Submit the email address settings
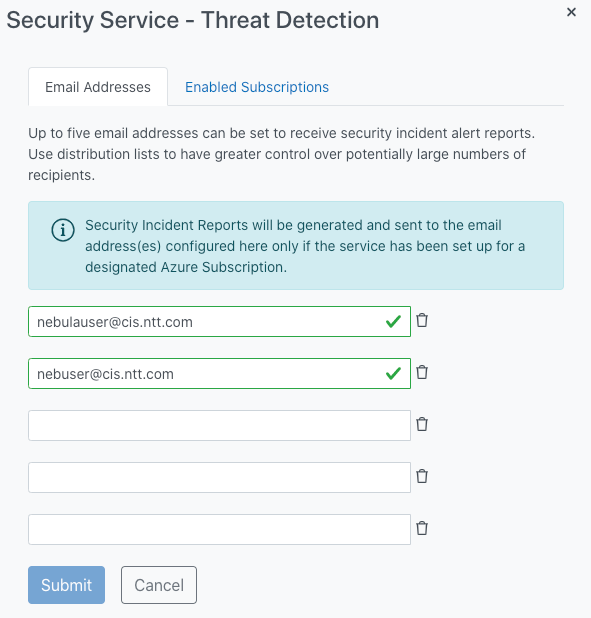 66,585
